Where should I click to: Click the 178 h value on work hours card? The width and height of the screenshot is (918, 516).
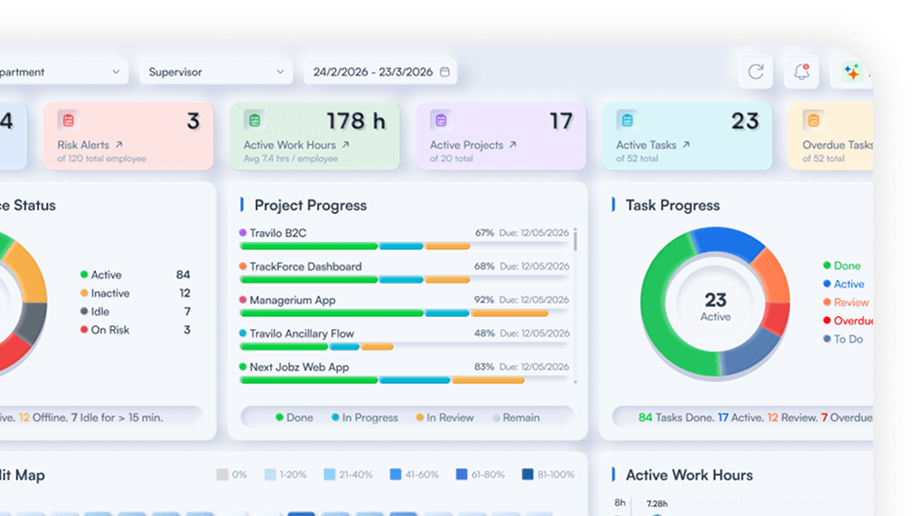pos(356,121)
